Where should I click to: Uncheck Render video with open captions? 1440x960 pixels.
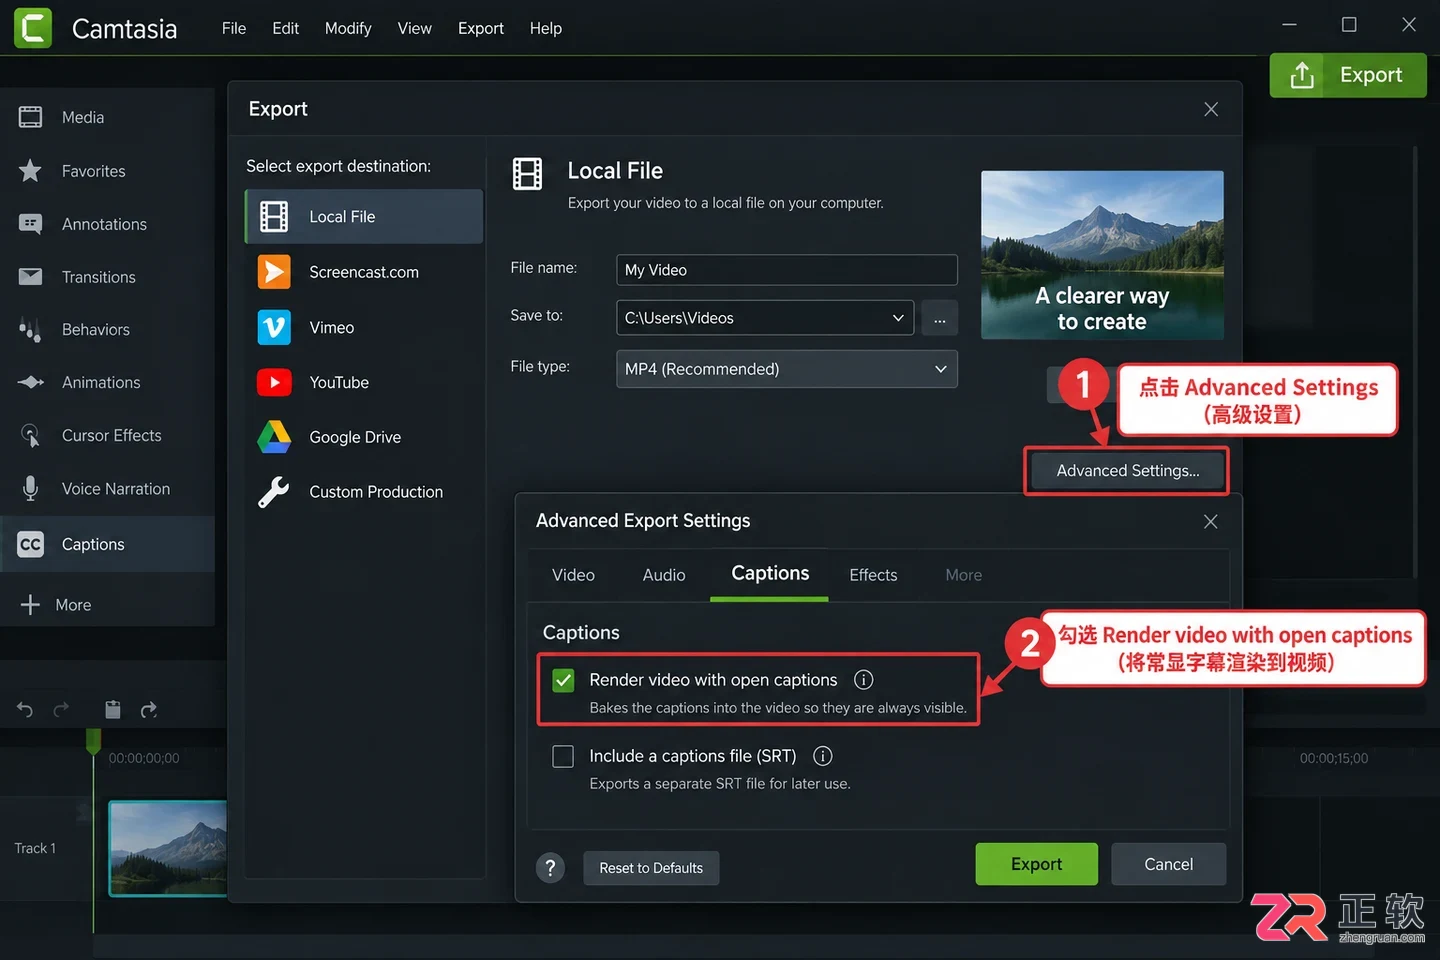coord(563,681)
